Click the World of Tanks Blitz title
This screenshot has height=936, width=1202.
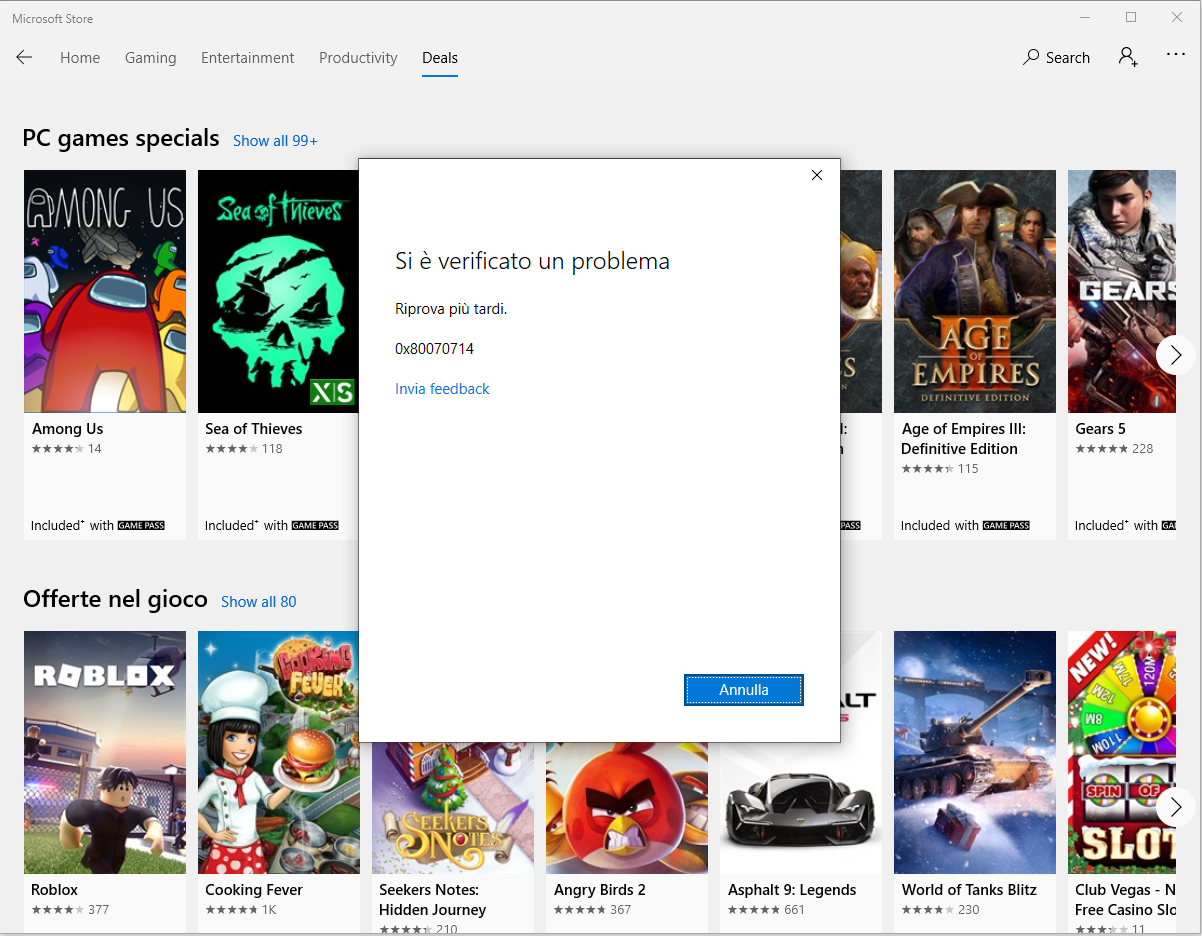coord(969,890)
